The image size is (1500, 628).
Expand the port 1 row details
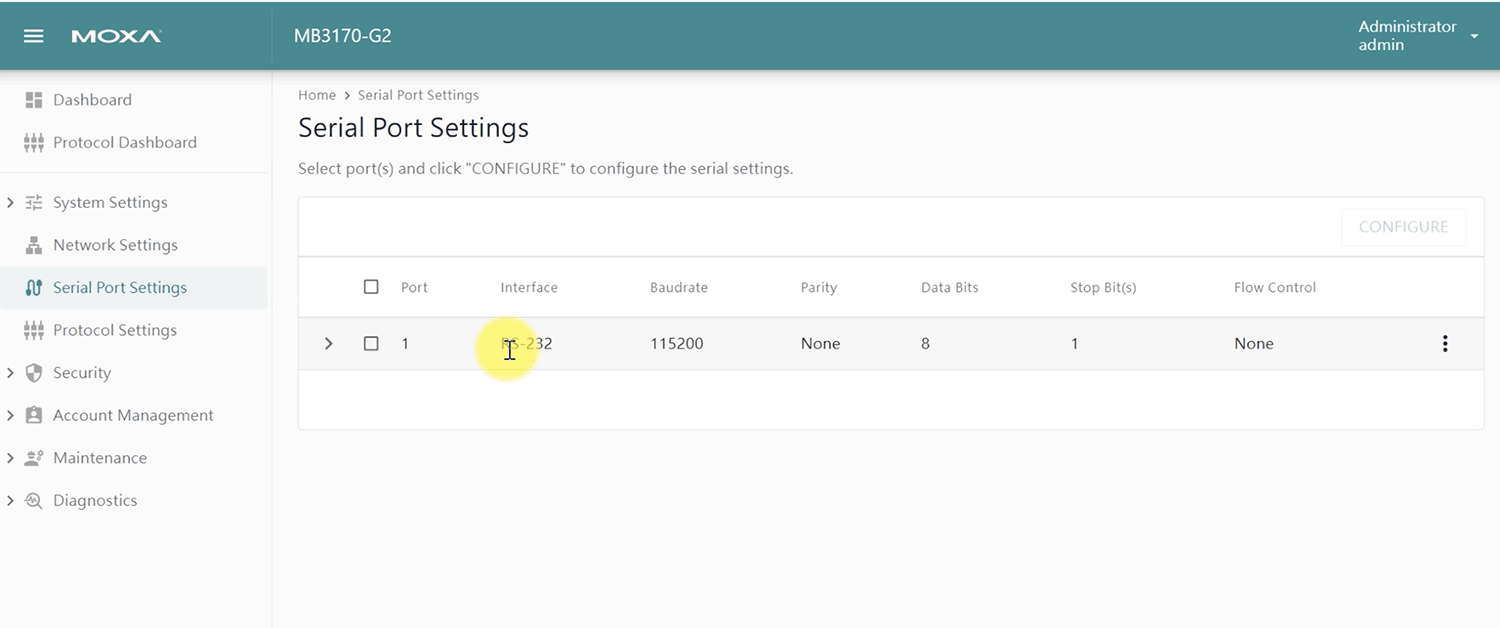tap(328, 344)
